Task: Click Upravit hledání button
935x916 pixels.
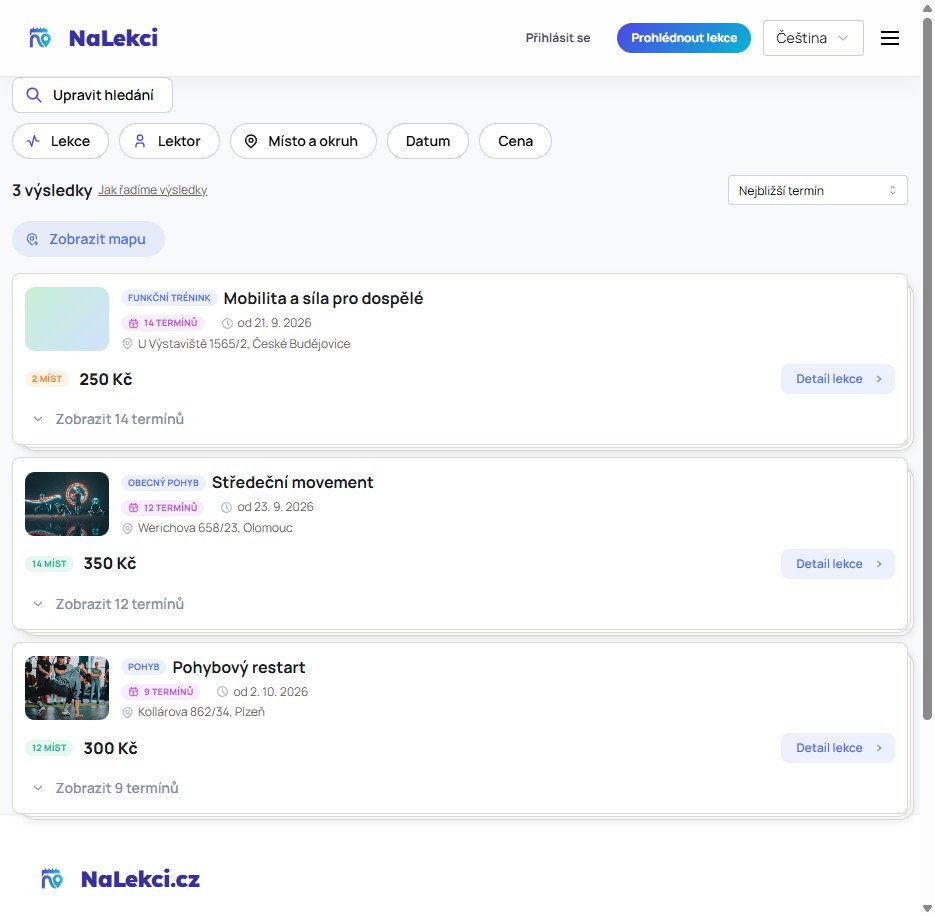Action: pos(92,95)
